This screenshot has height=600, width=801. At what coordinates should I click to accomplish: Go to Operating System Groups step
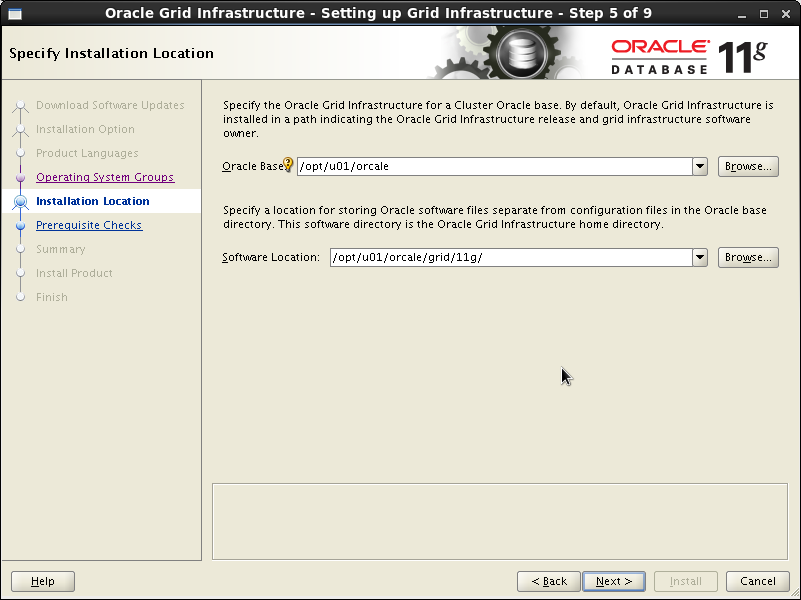click(105, 177)
